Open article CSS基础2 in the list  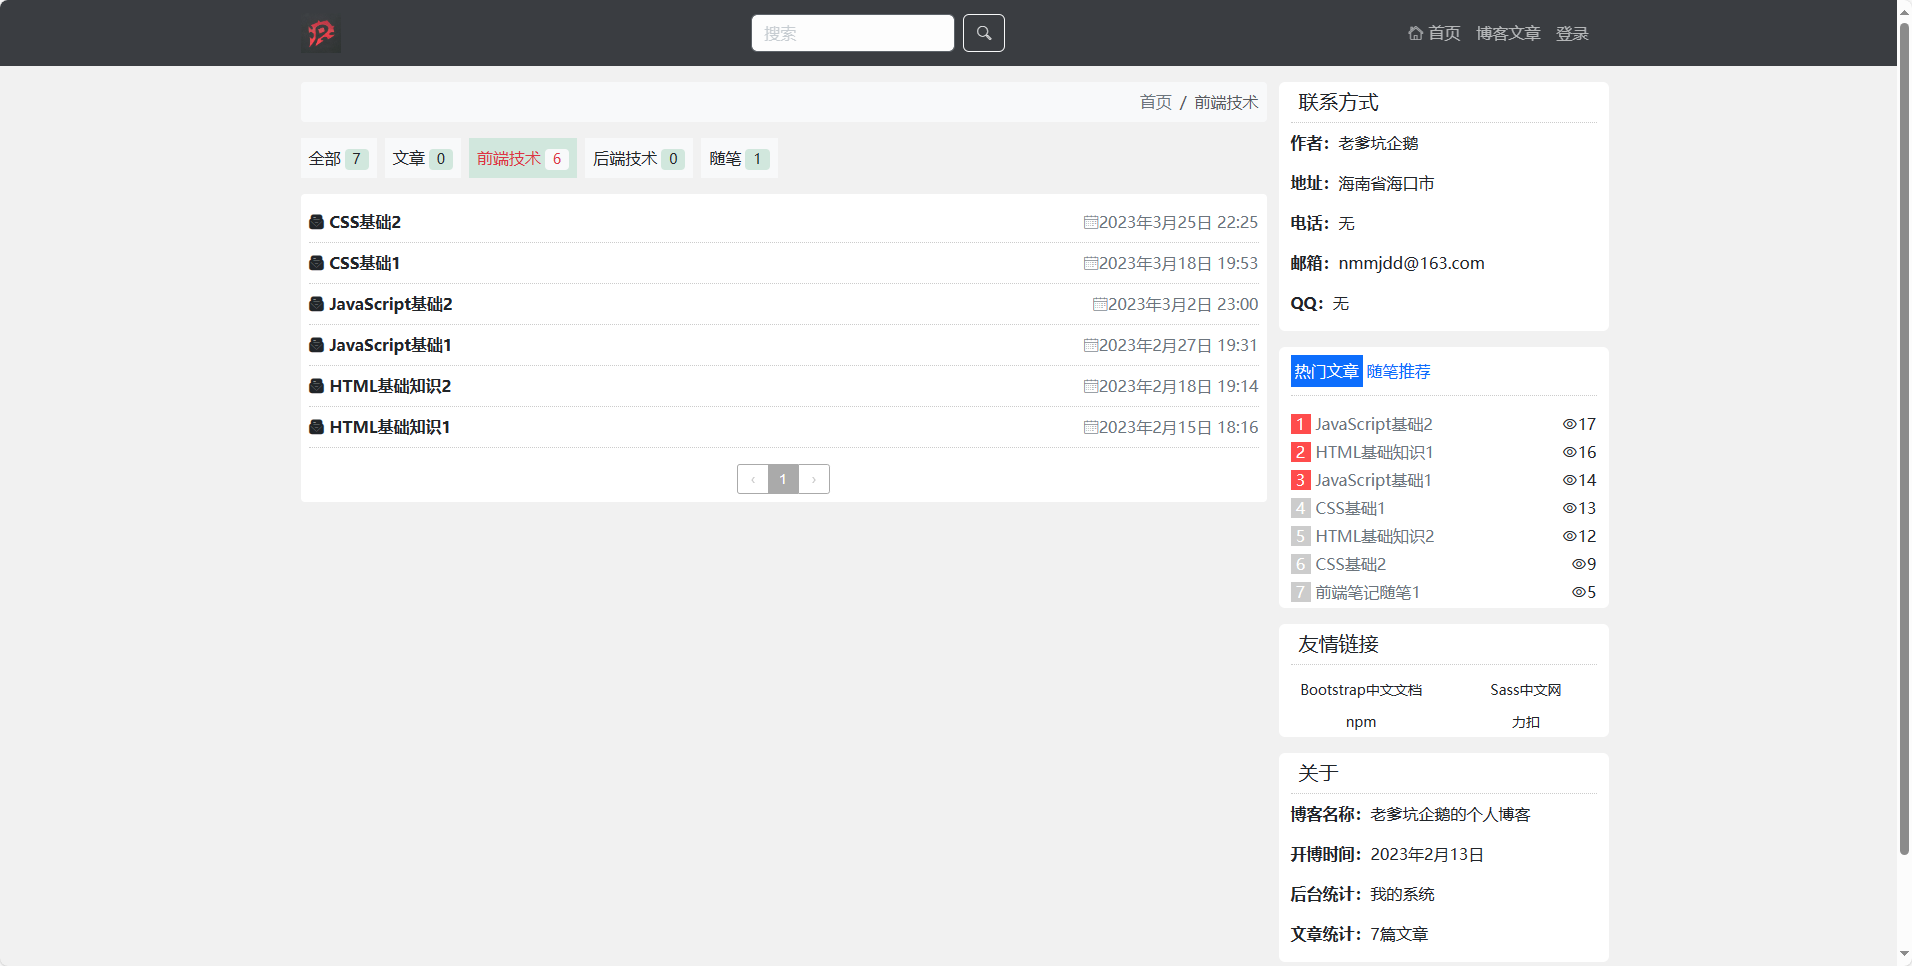click(365, 222)
